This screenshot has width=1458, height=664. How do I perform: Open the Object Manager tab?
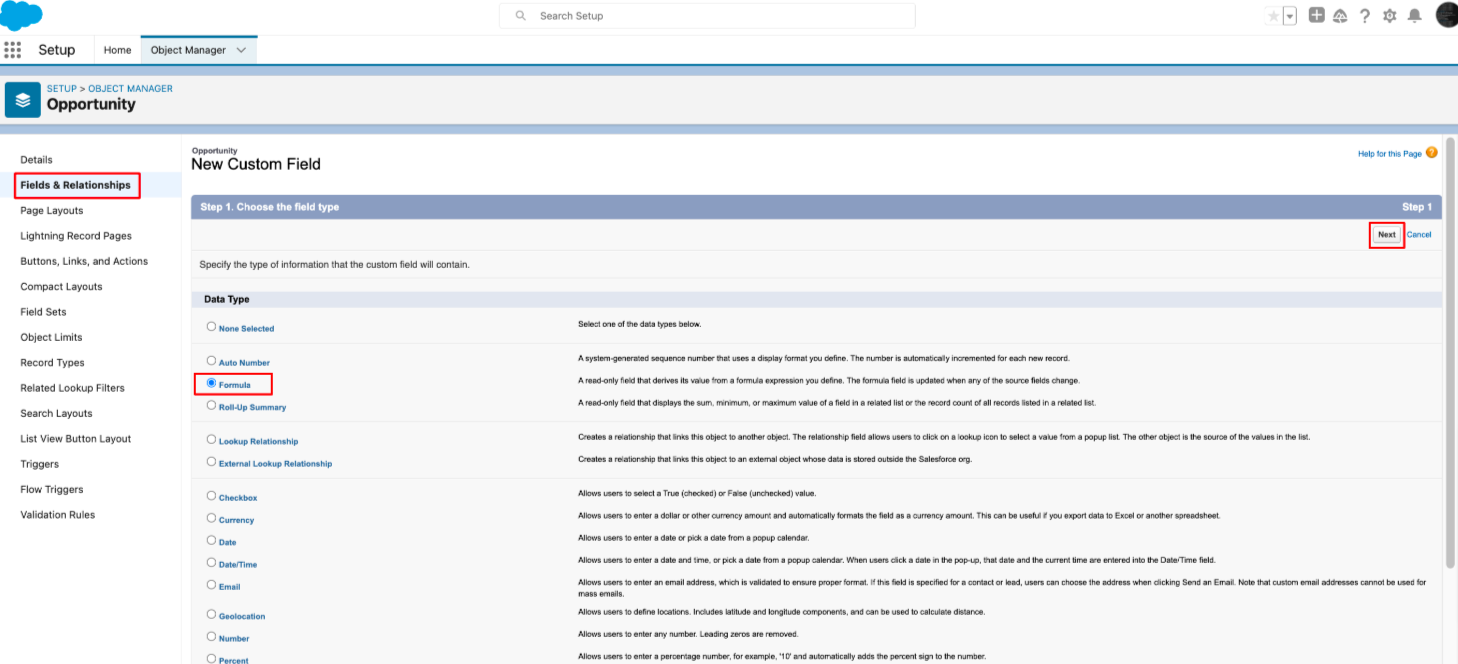188,50
